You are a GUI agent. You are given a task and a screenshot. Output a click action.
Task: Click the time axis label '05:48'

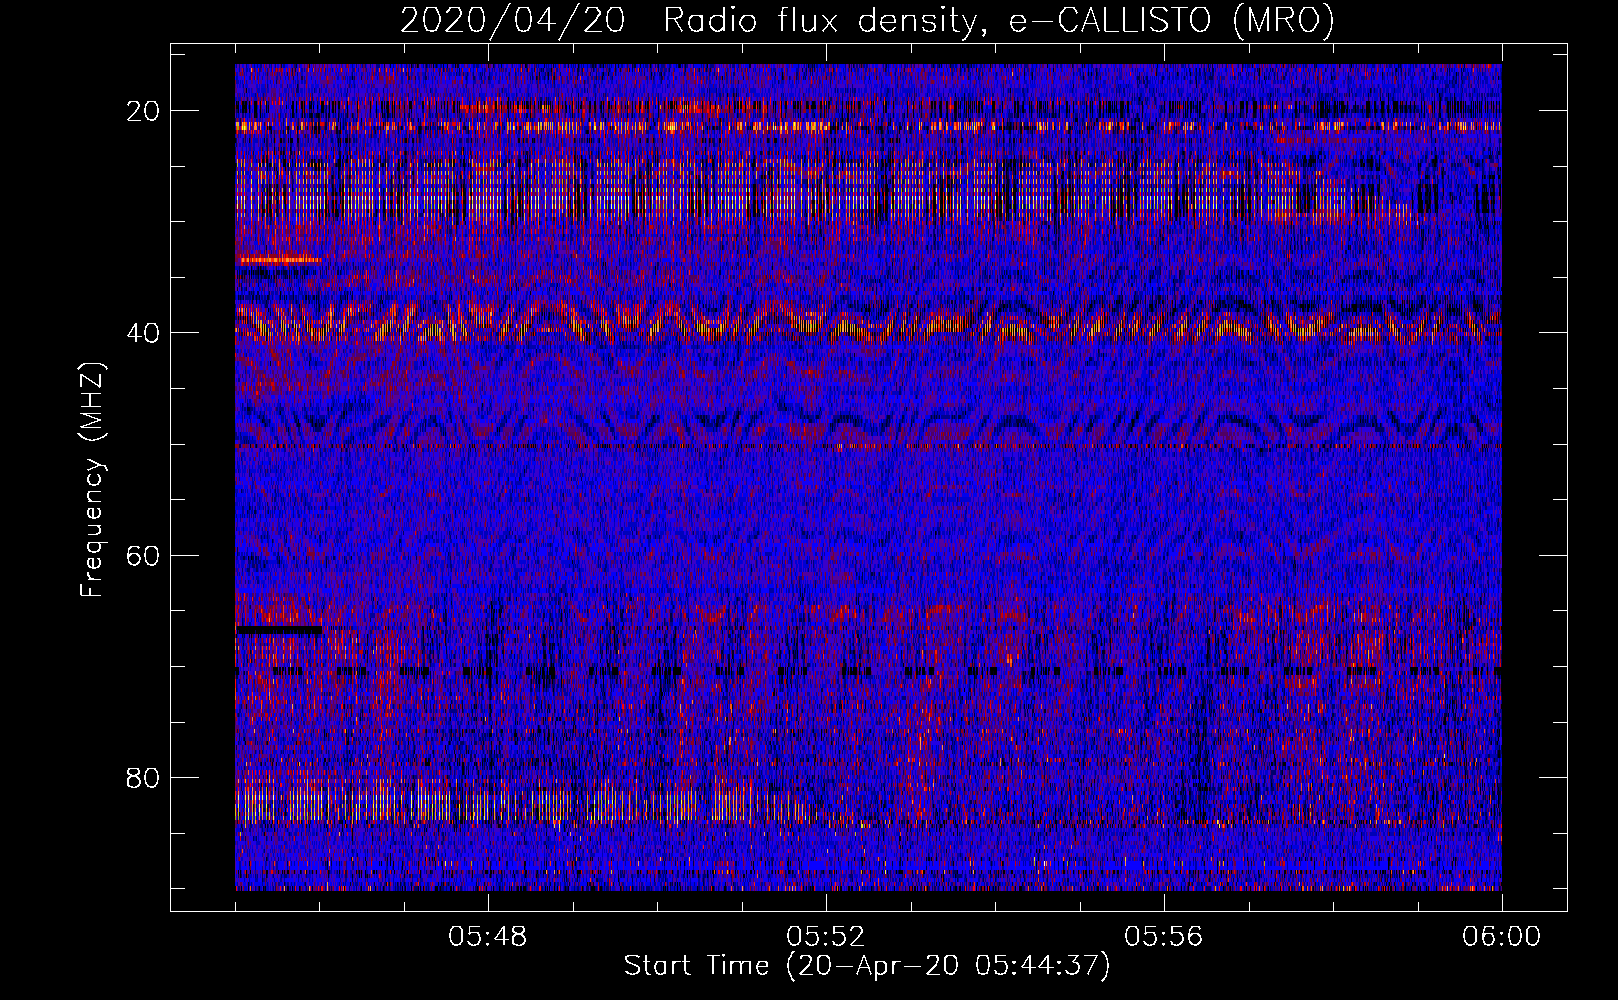pos(488,937)
